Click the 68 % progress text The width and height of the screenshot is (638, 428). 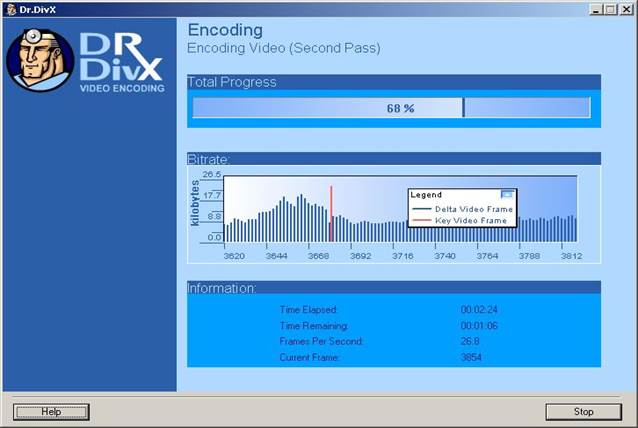400,109
